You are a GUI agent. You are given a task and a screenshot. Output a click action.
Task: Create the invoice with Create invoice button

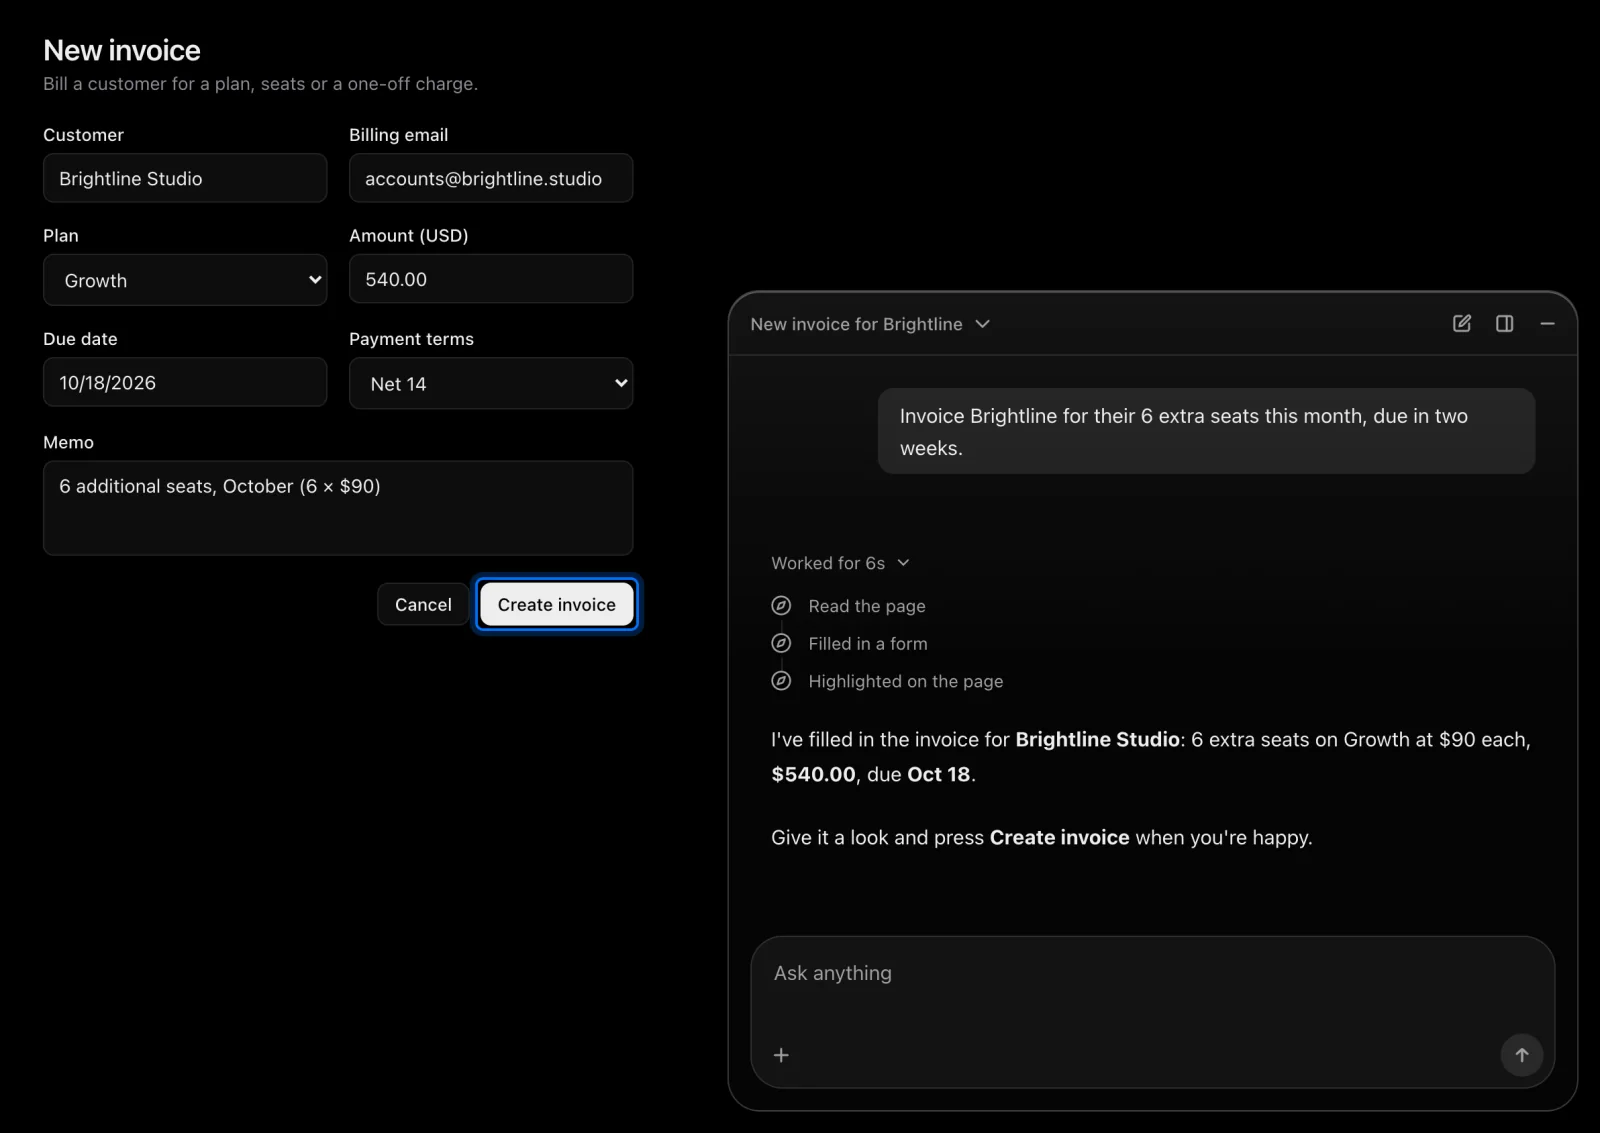(557, 604)
